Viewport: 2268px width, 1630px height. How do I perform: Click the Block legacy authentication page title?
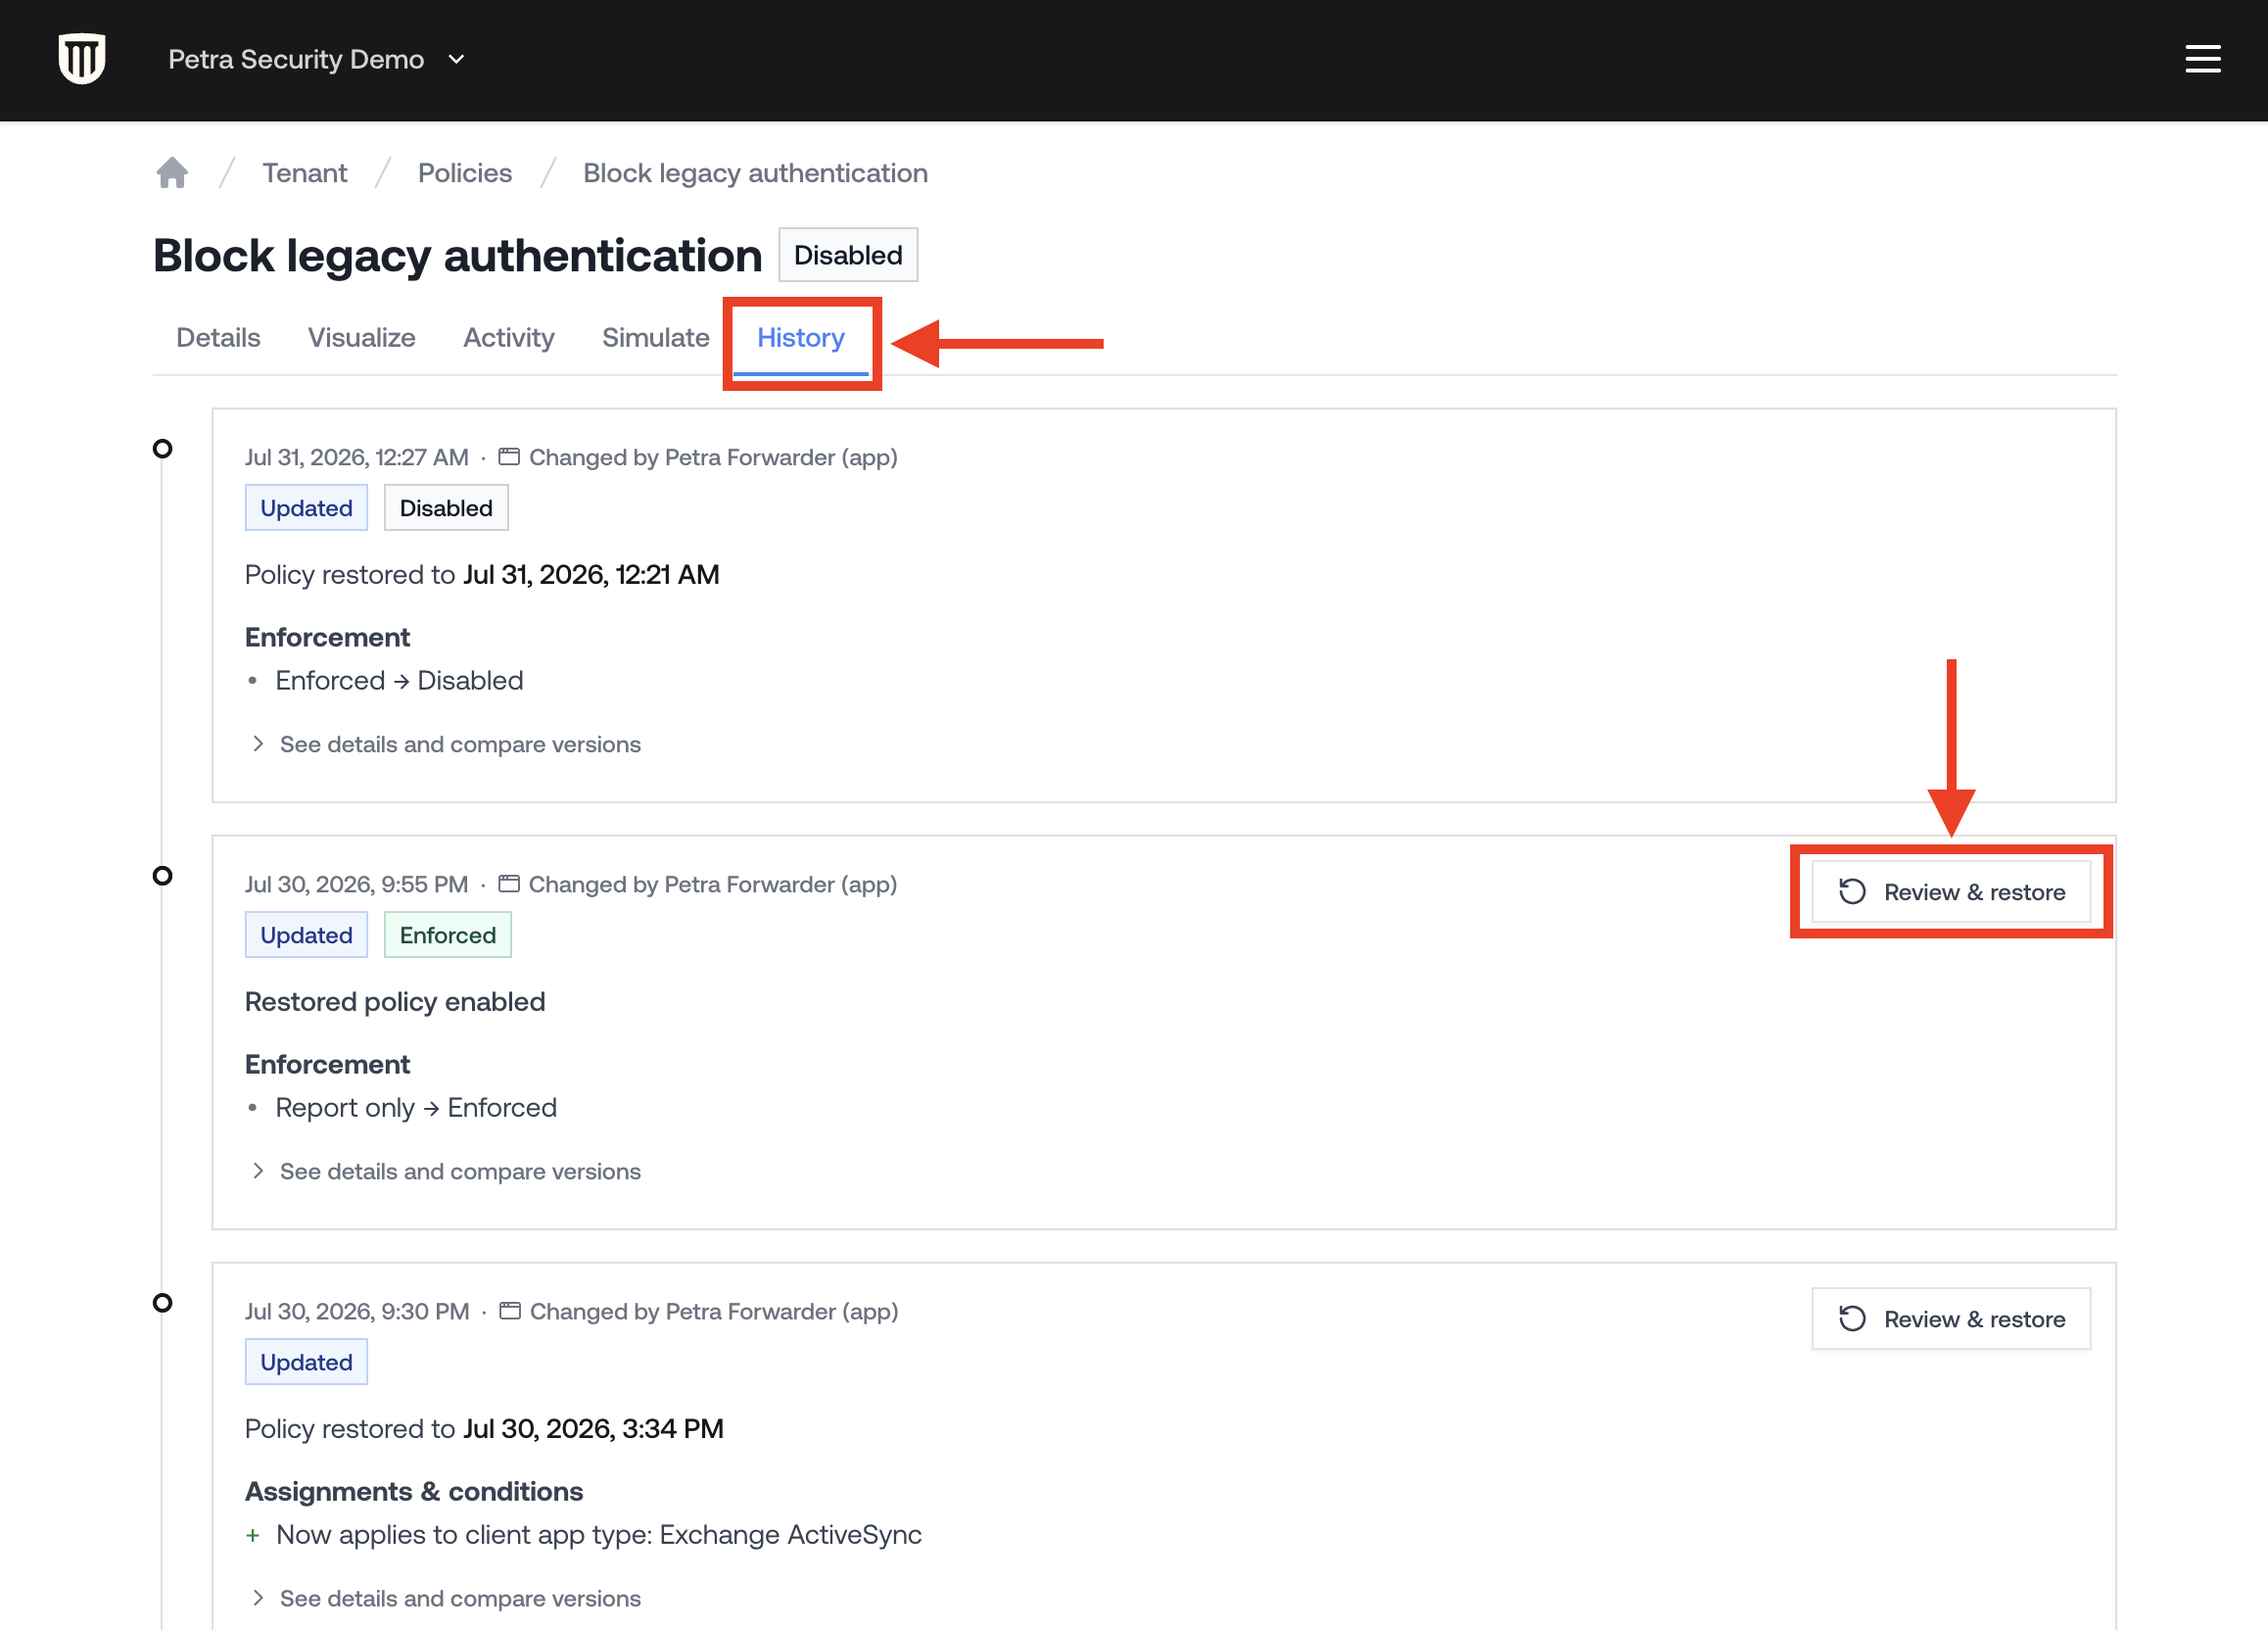coord(457,255)
